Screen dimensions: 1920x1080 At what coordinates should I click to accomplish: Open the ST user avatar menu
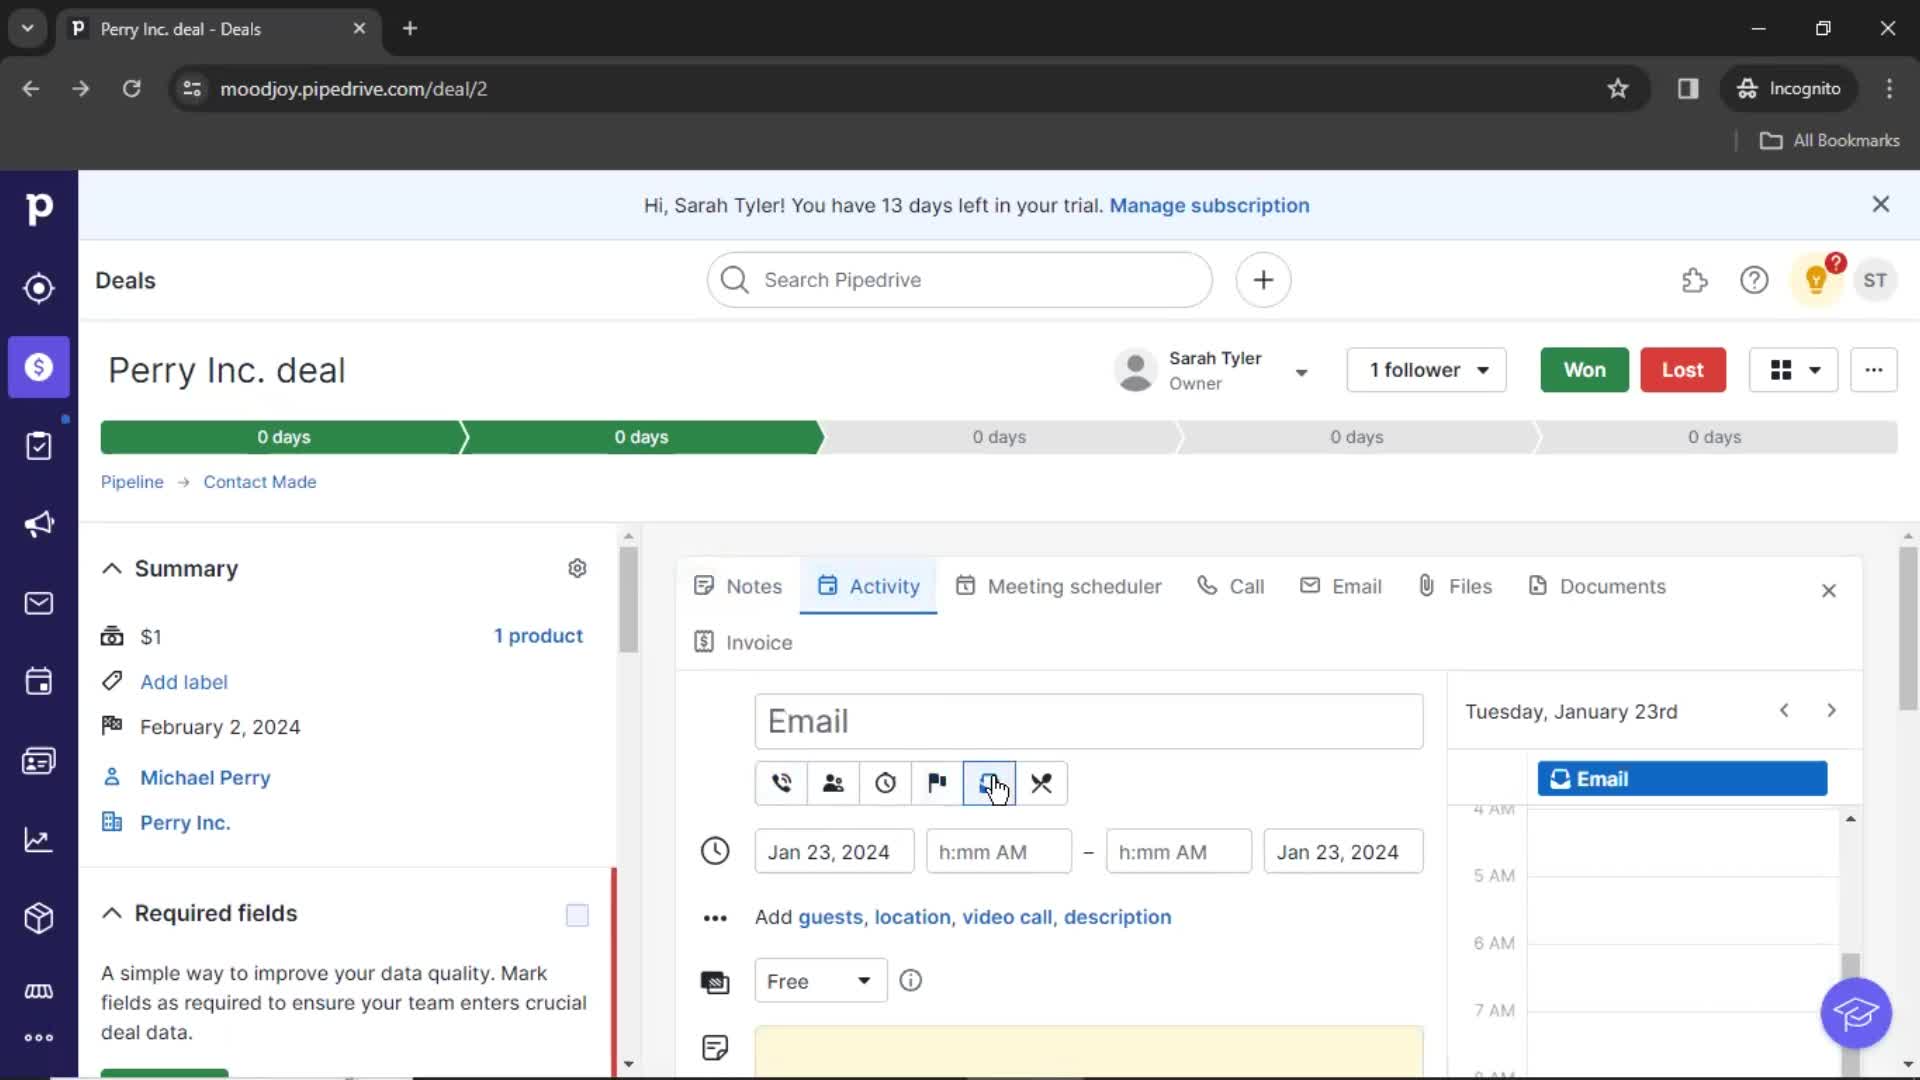(x=1875, y=281)
